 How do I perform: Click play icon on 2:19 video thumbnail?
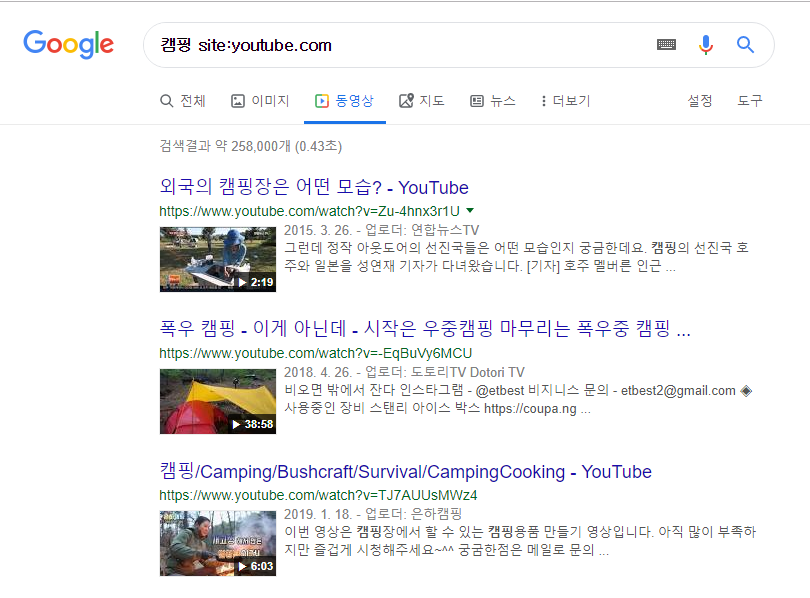(242, 282)
